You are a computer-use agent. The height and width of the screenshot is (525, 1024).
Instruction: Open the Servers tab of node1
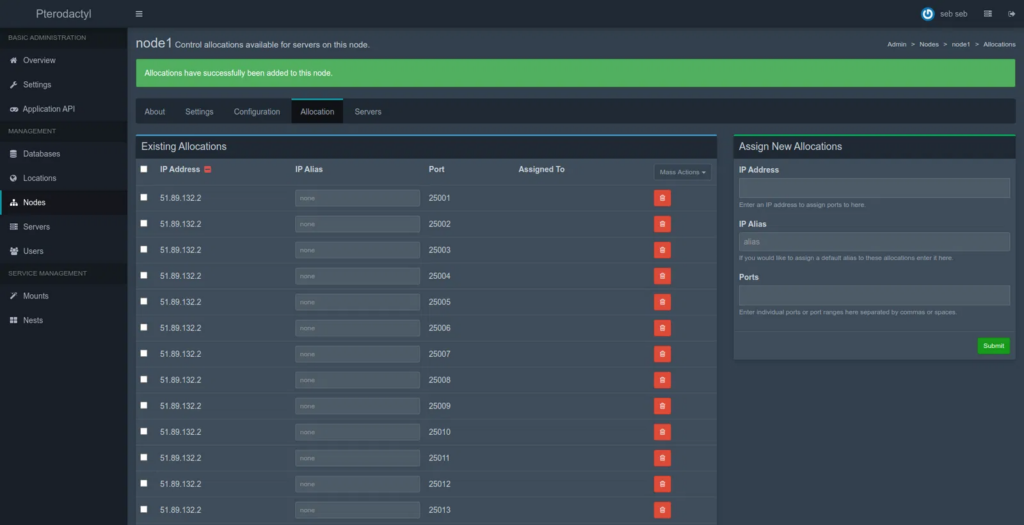368,112
